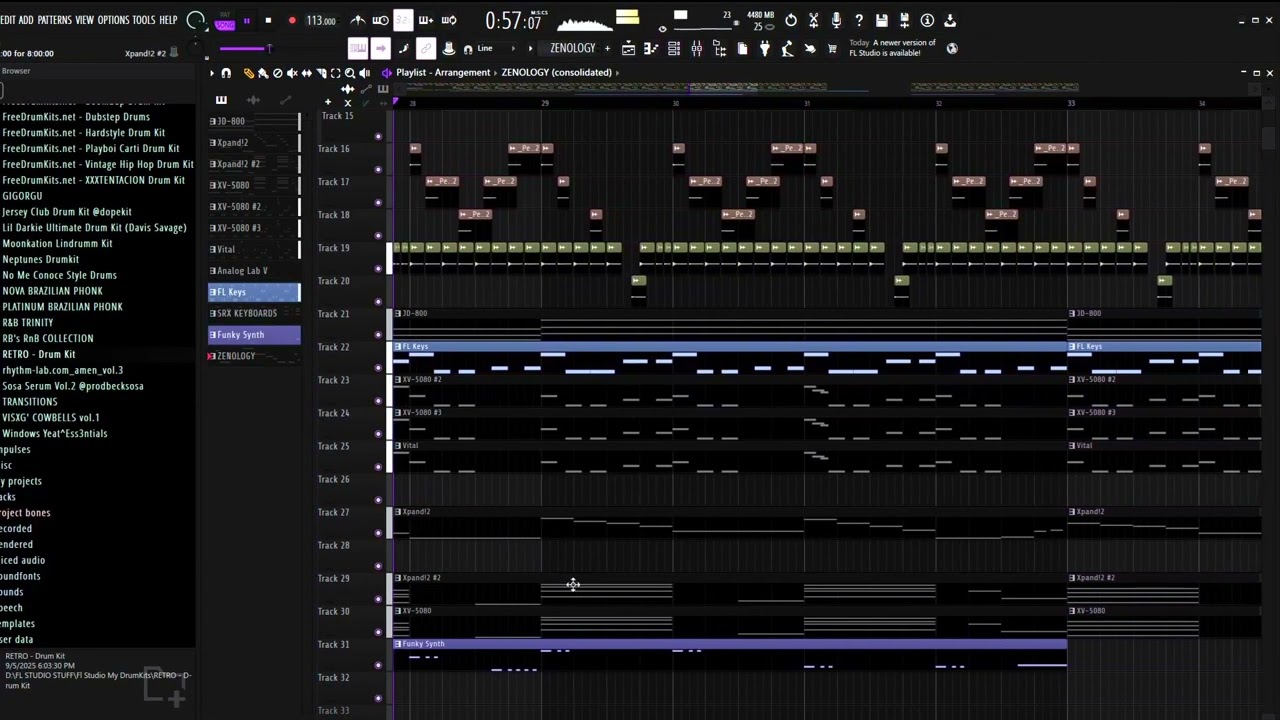This screenshot has height=720, width=1280.
Task: Open the HELP menu
Action: [x=168, y=20]
